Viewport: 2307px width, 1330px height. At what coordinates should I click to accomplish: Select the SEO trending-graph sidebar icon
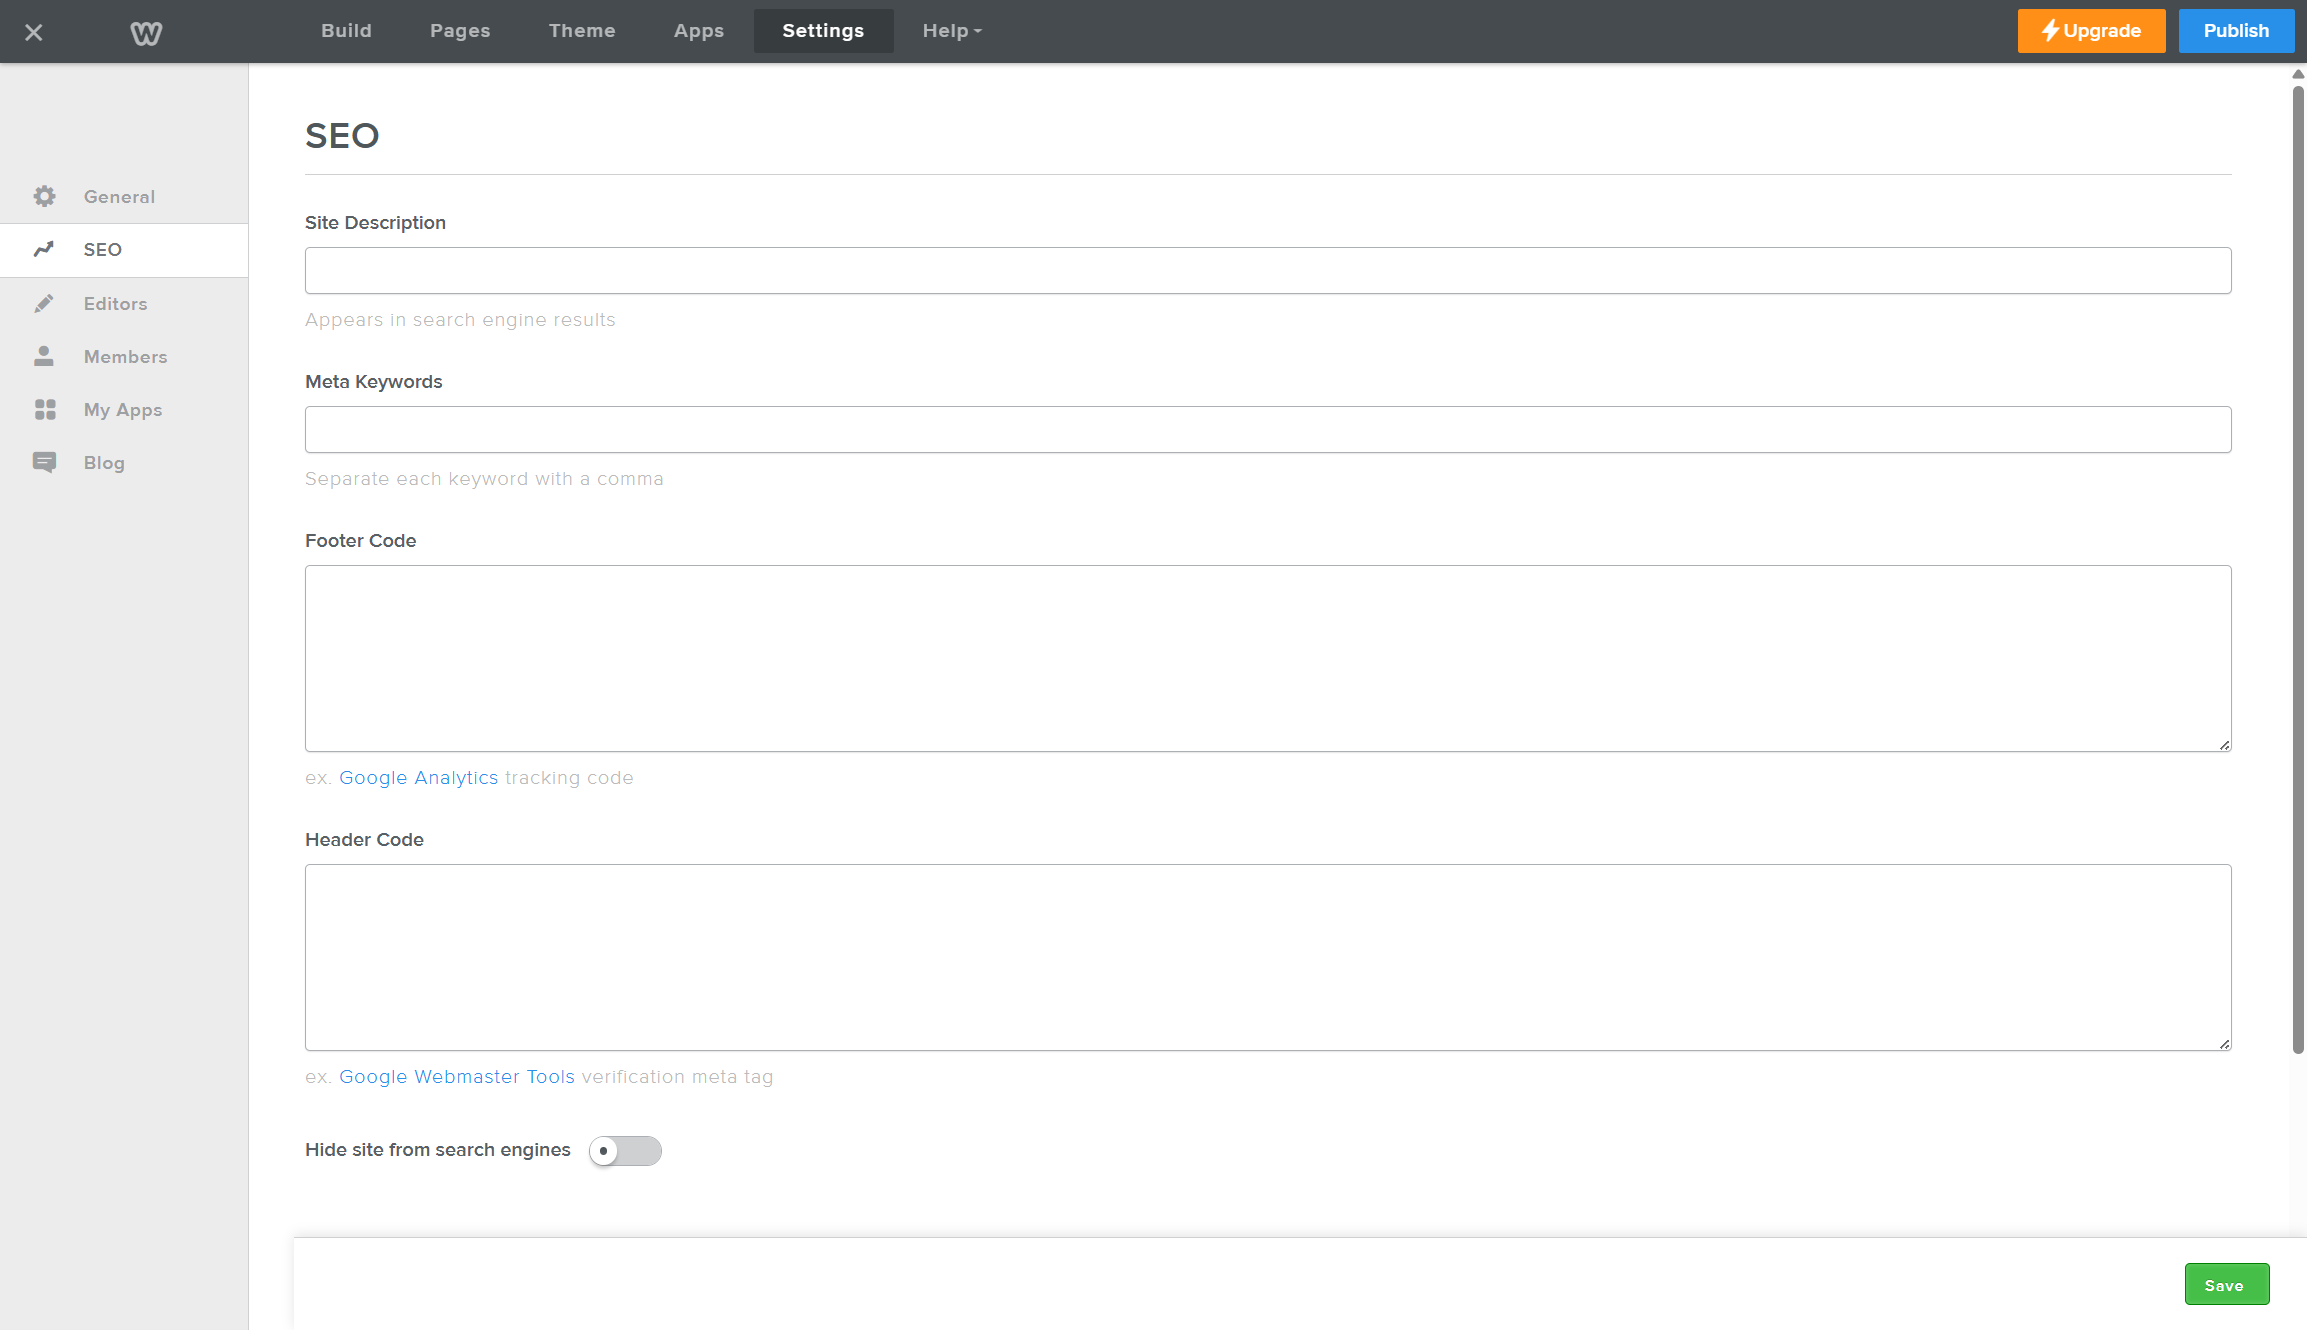[x=45, y=249]
